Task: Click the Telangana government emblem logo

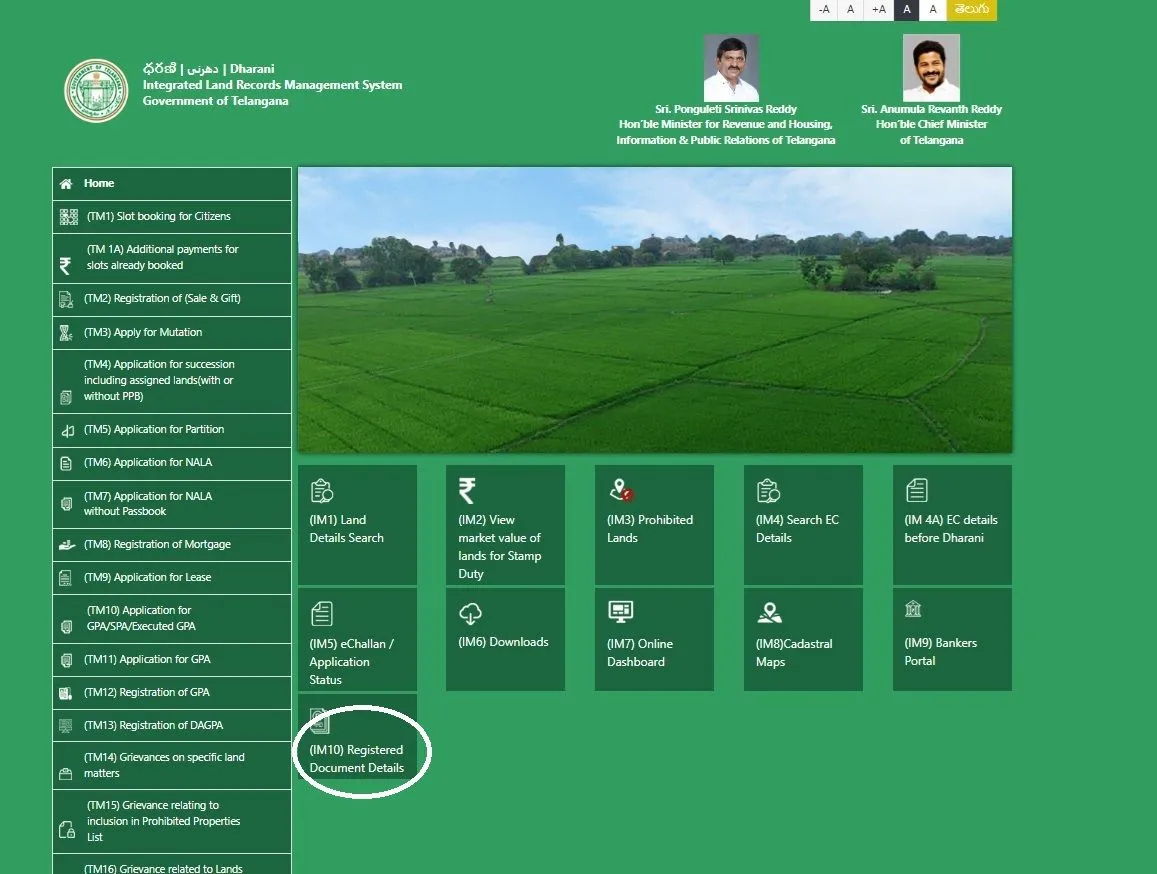Action: point(96,90)
